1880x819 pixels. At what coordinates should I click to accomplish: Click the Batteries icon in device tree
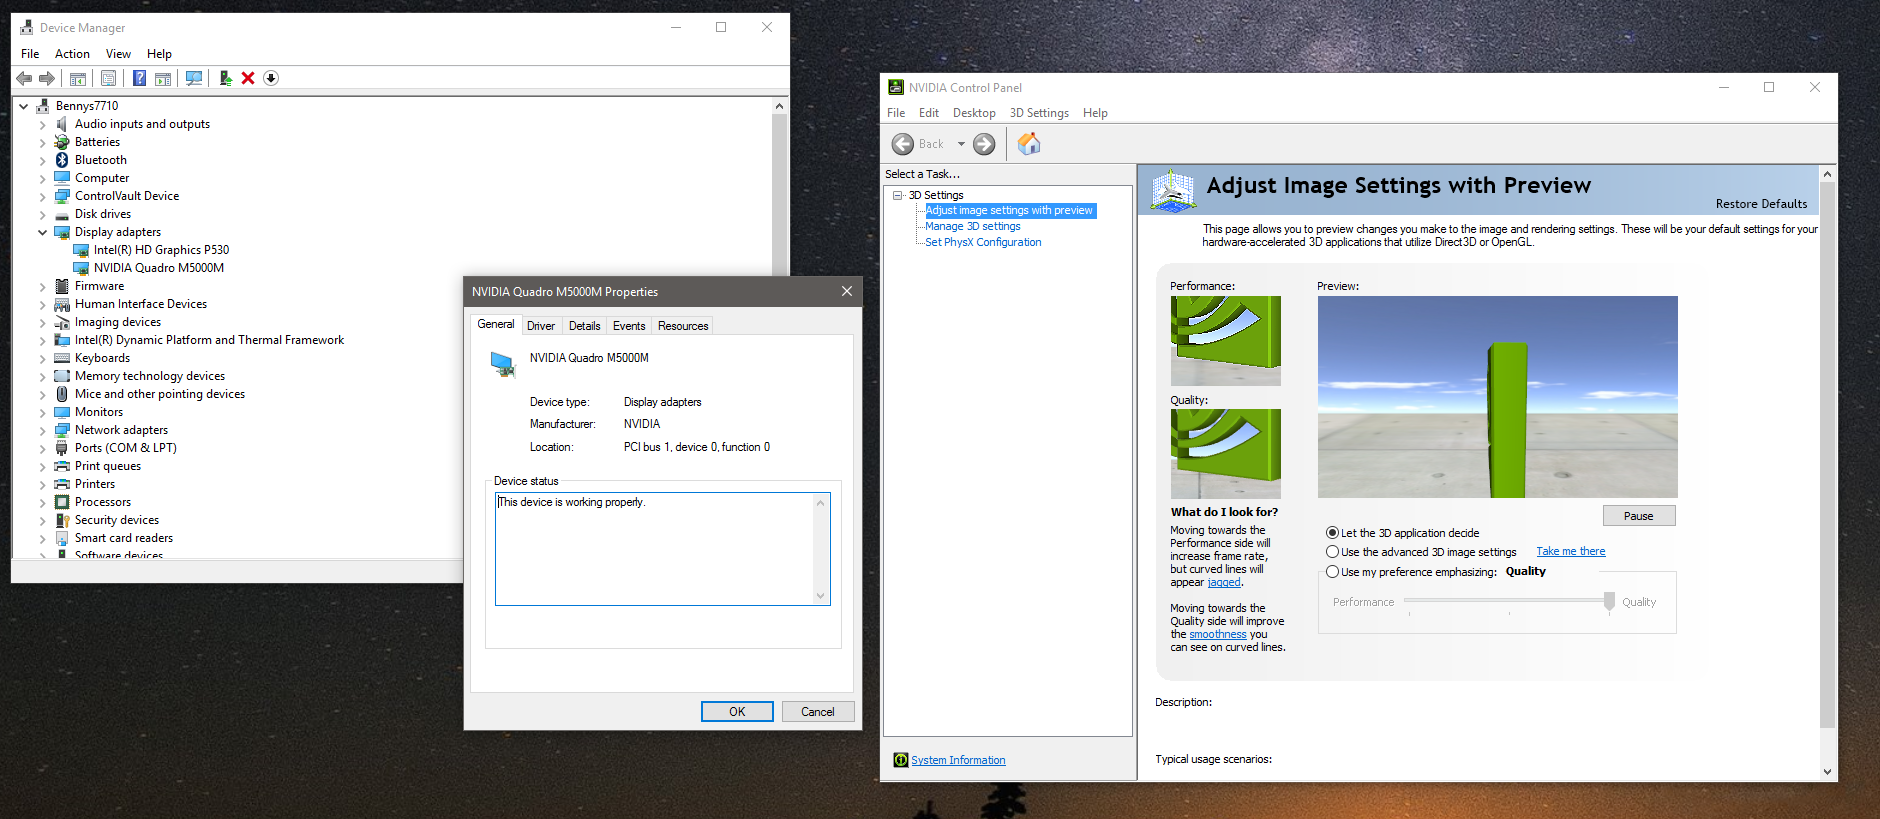point(62,142)
